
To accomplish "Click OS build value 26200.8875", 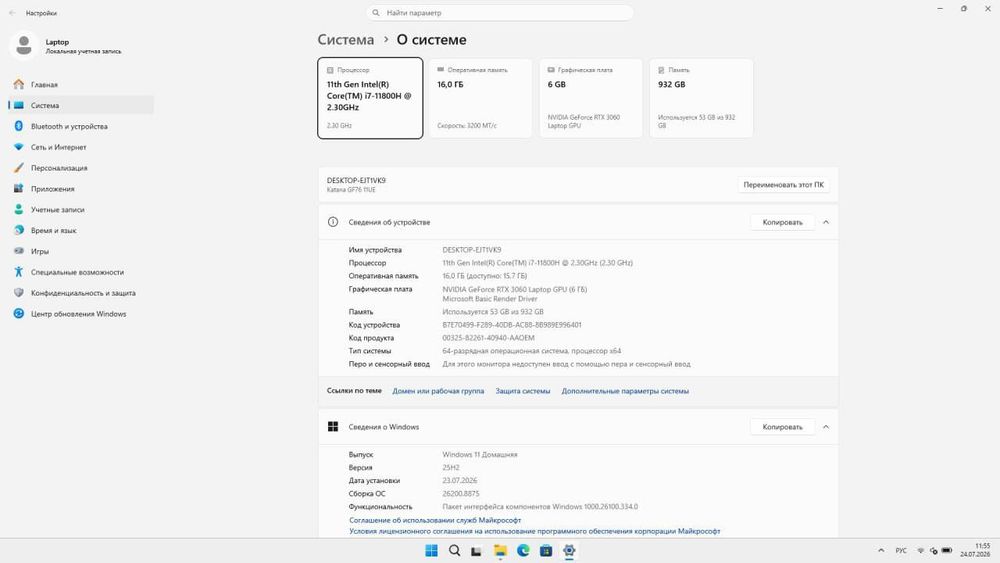I will click(461, 494).
